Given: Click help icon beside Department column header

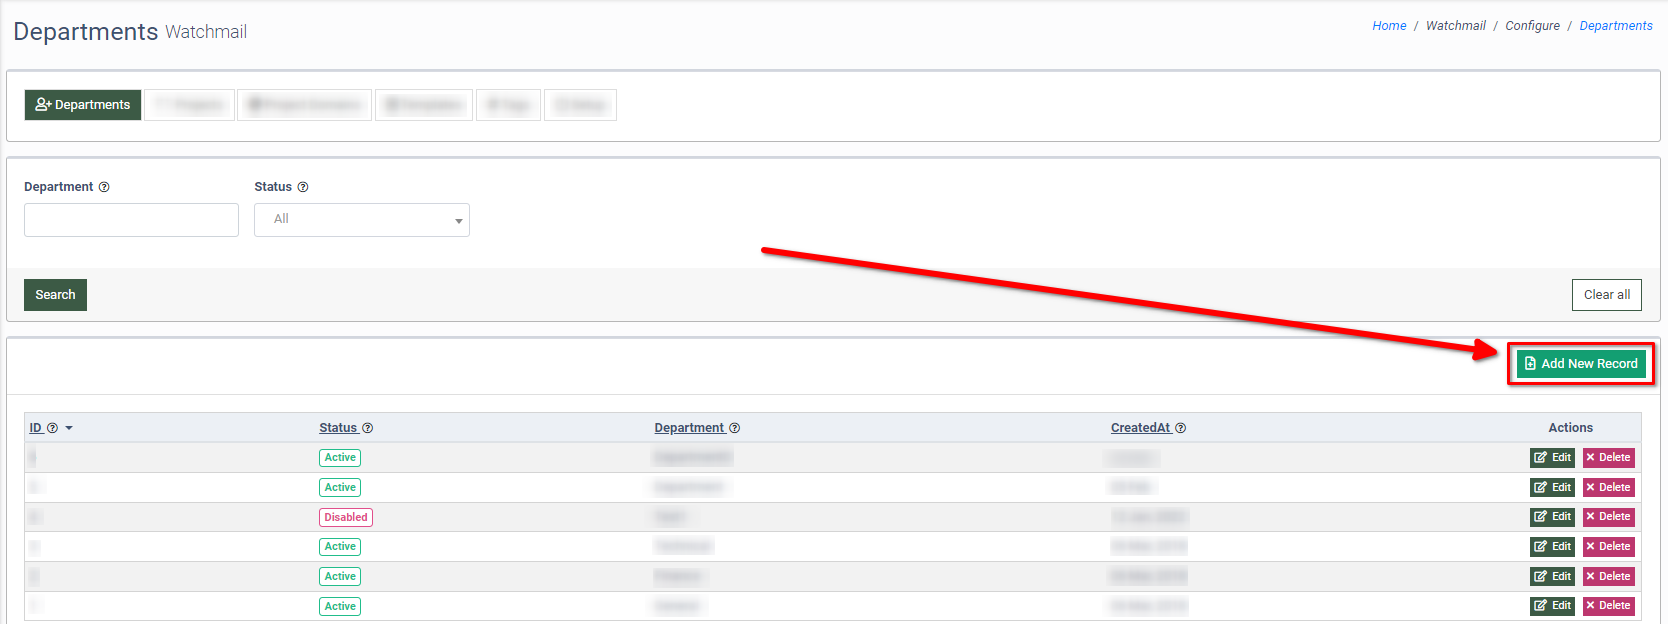Looking at the screenshot, I should pos(734,428).
